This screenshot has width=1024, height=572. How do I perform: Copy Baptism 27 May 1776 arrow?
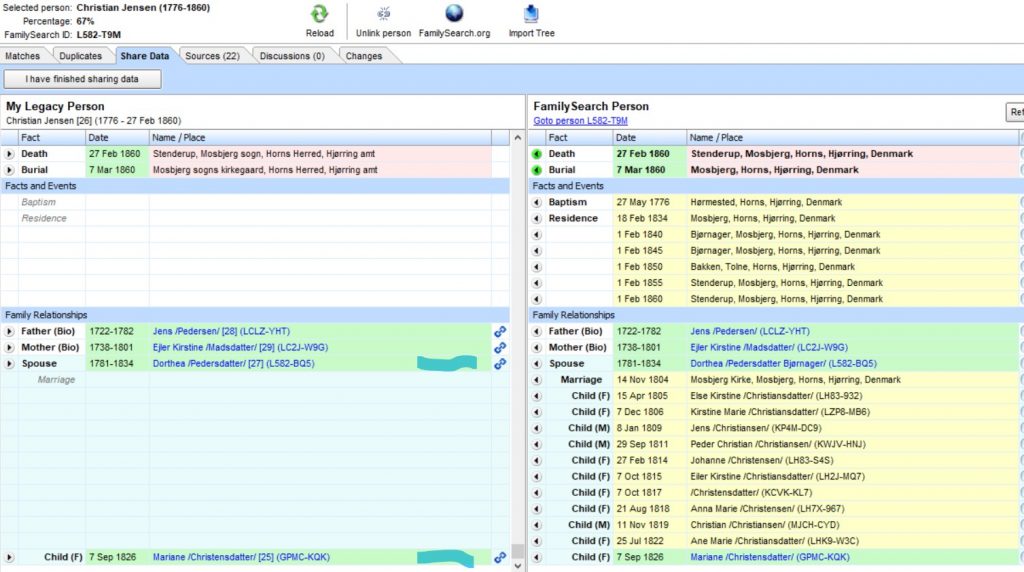click(537, 202)
